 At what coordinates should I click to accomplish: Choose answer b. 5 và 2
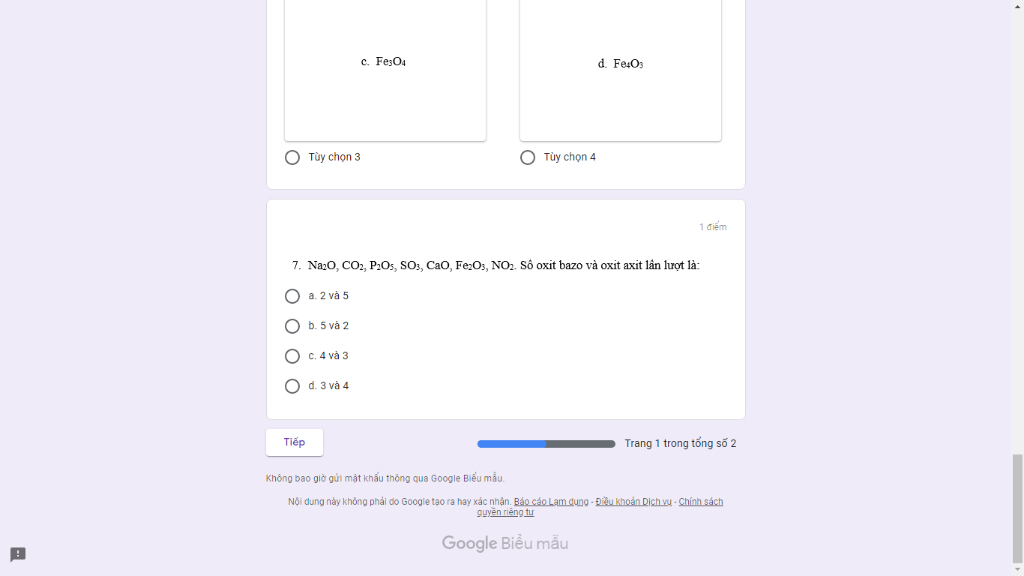(292, 326)
